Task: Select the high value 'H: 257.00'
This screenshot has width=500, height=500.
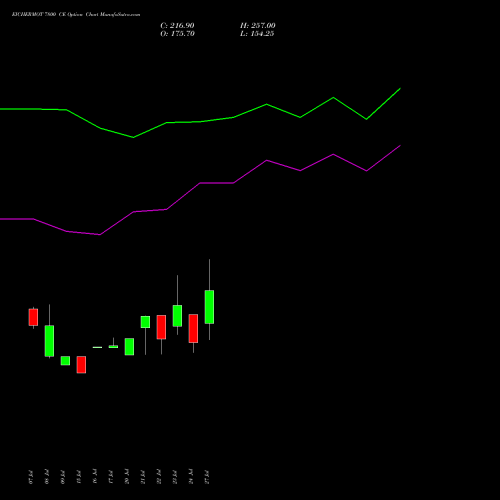Action: click(x=258, y=26)
